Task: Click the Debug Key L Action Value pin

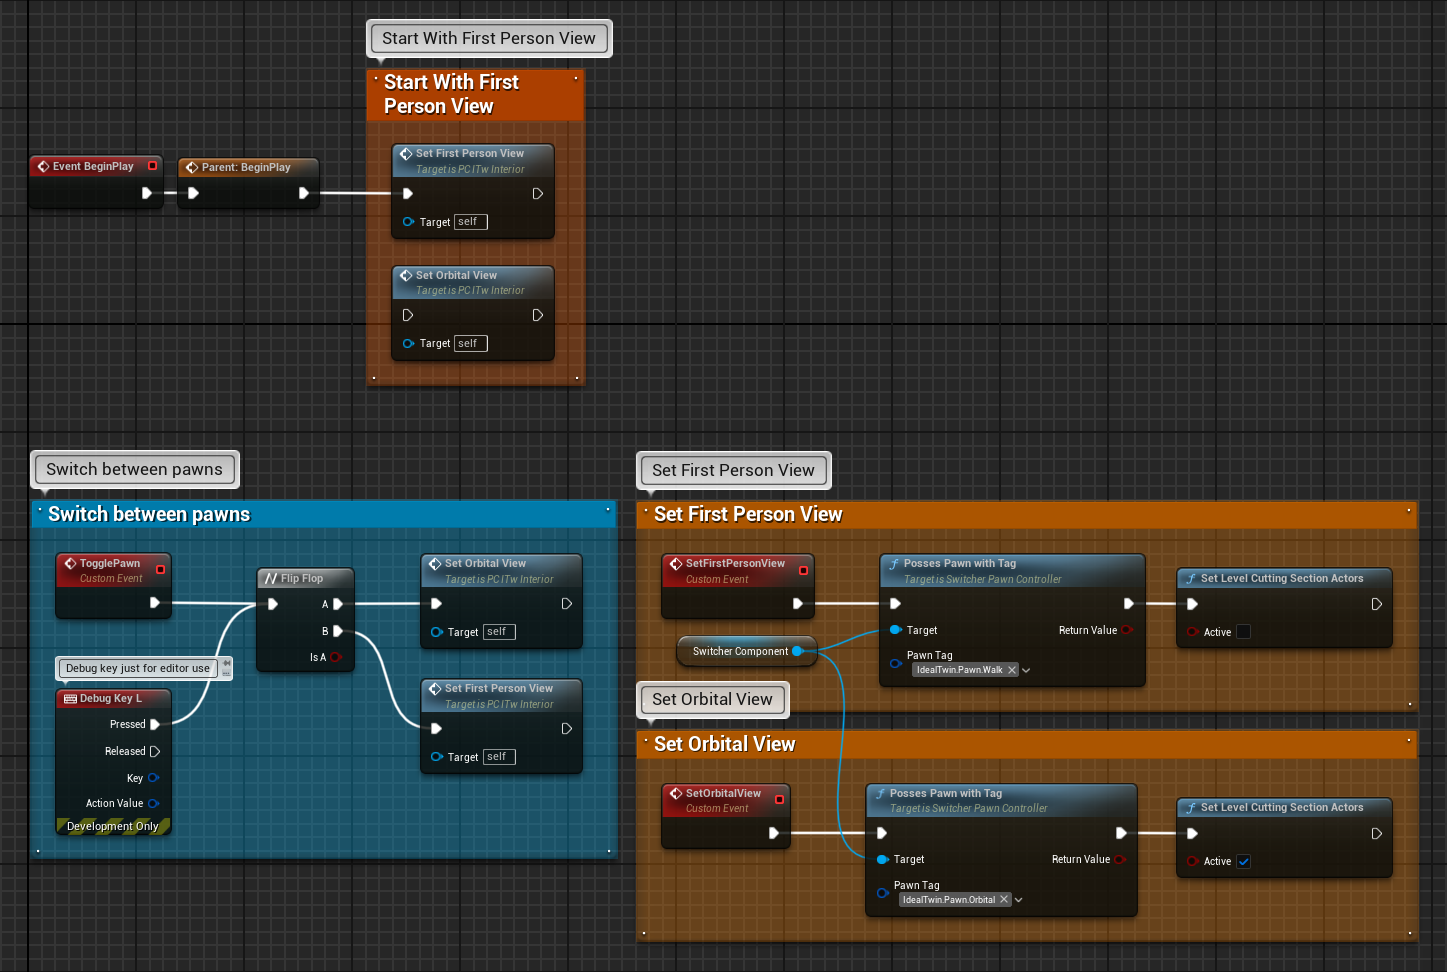Action: click(153, 803)
